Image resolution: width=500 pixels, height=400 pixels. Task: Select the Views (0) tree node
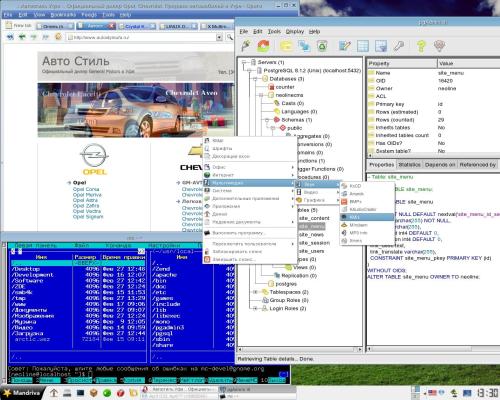tap(305, 267)
